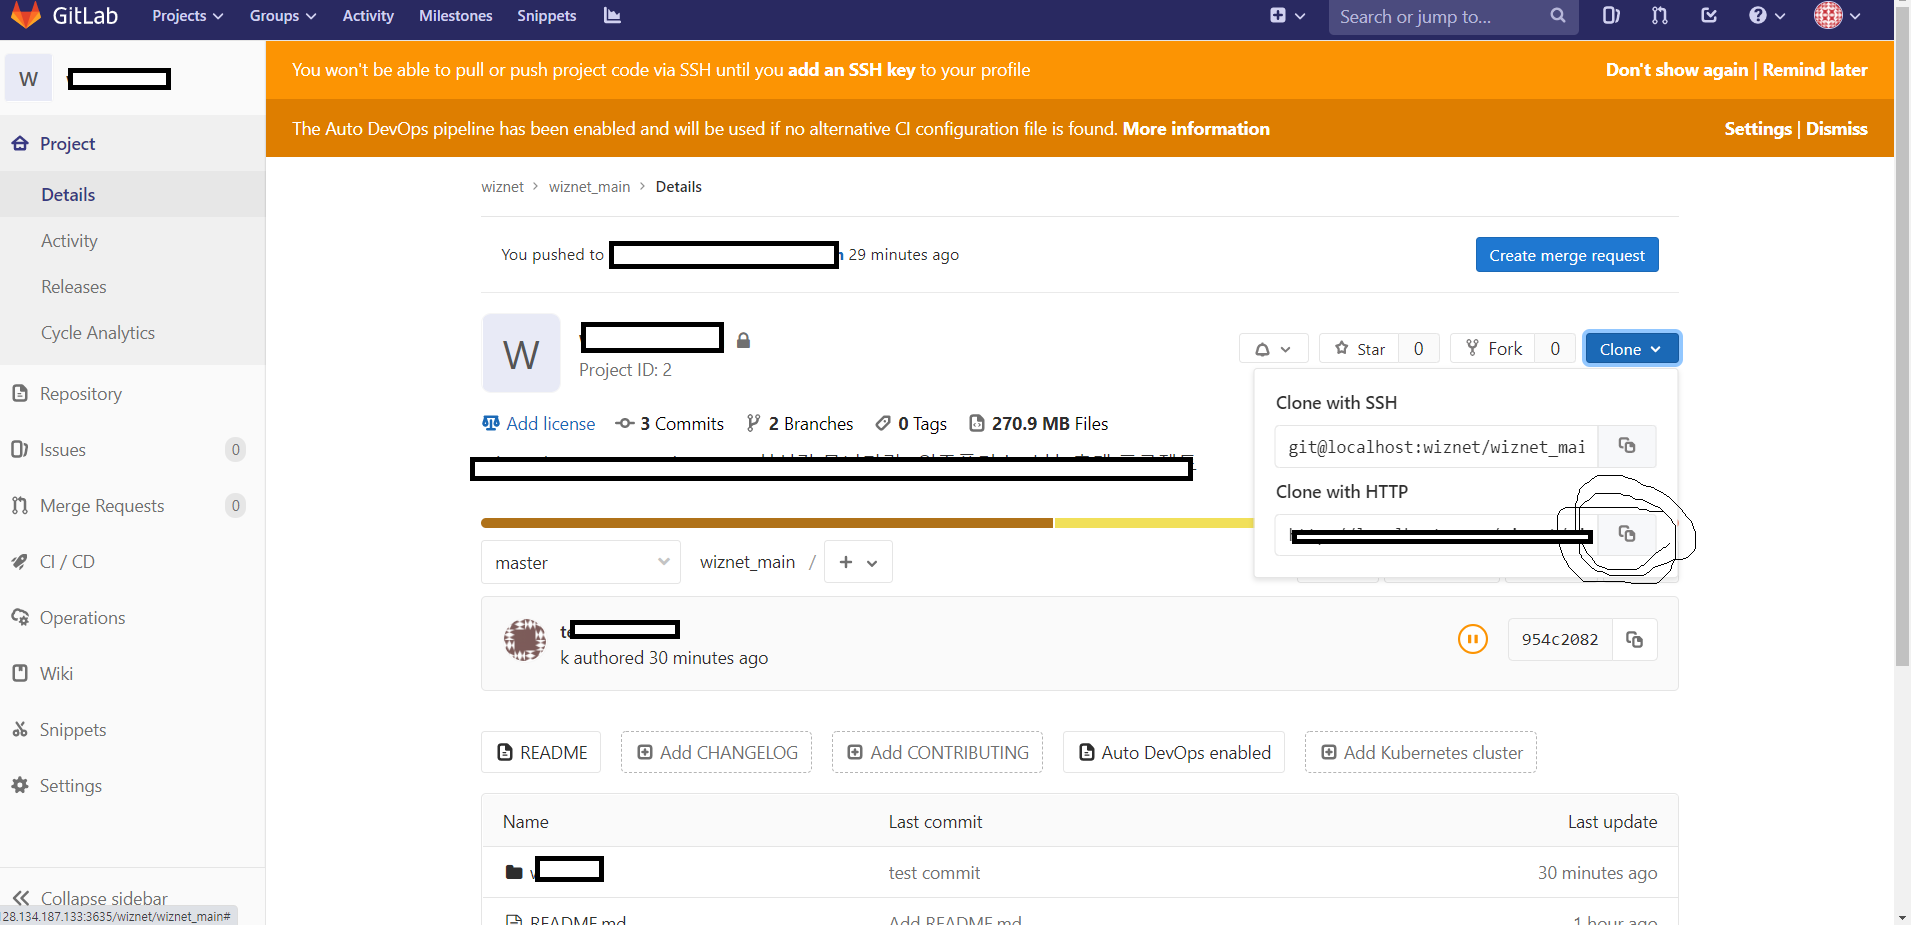This screenshot has height=925, width=1911.
Task: Click the add an SSH key link
Action: tap(851, 70)
